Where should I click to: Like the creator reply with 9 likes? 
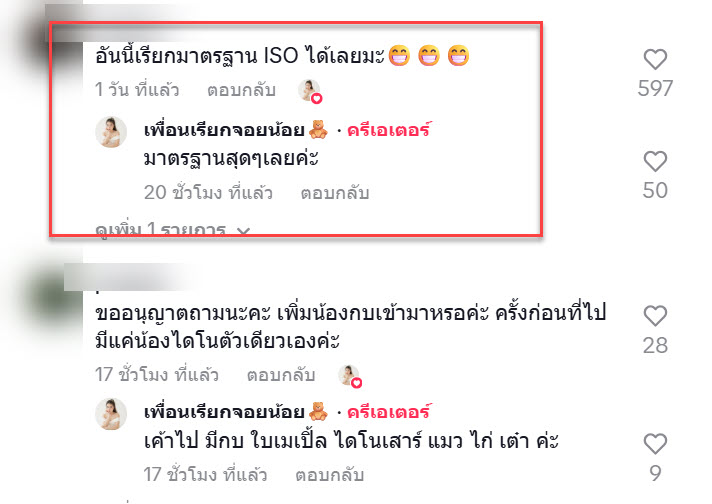pos(655,444)
